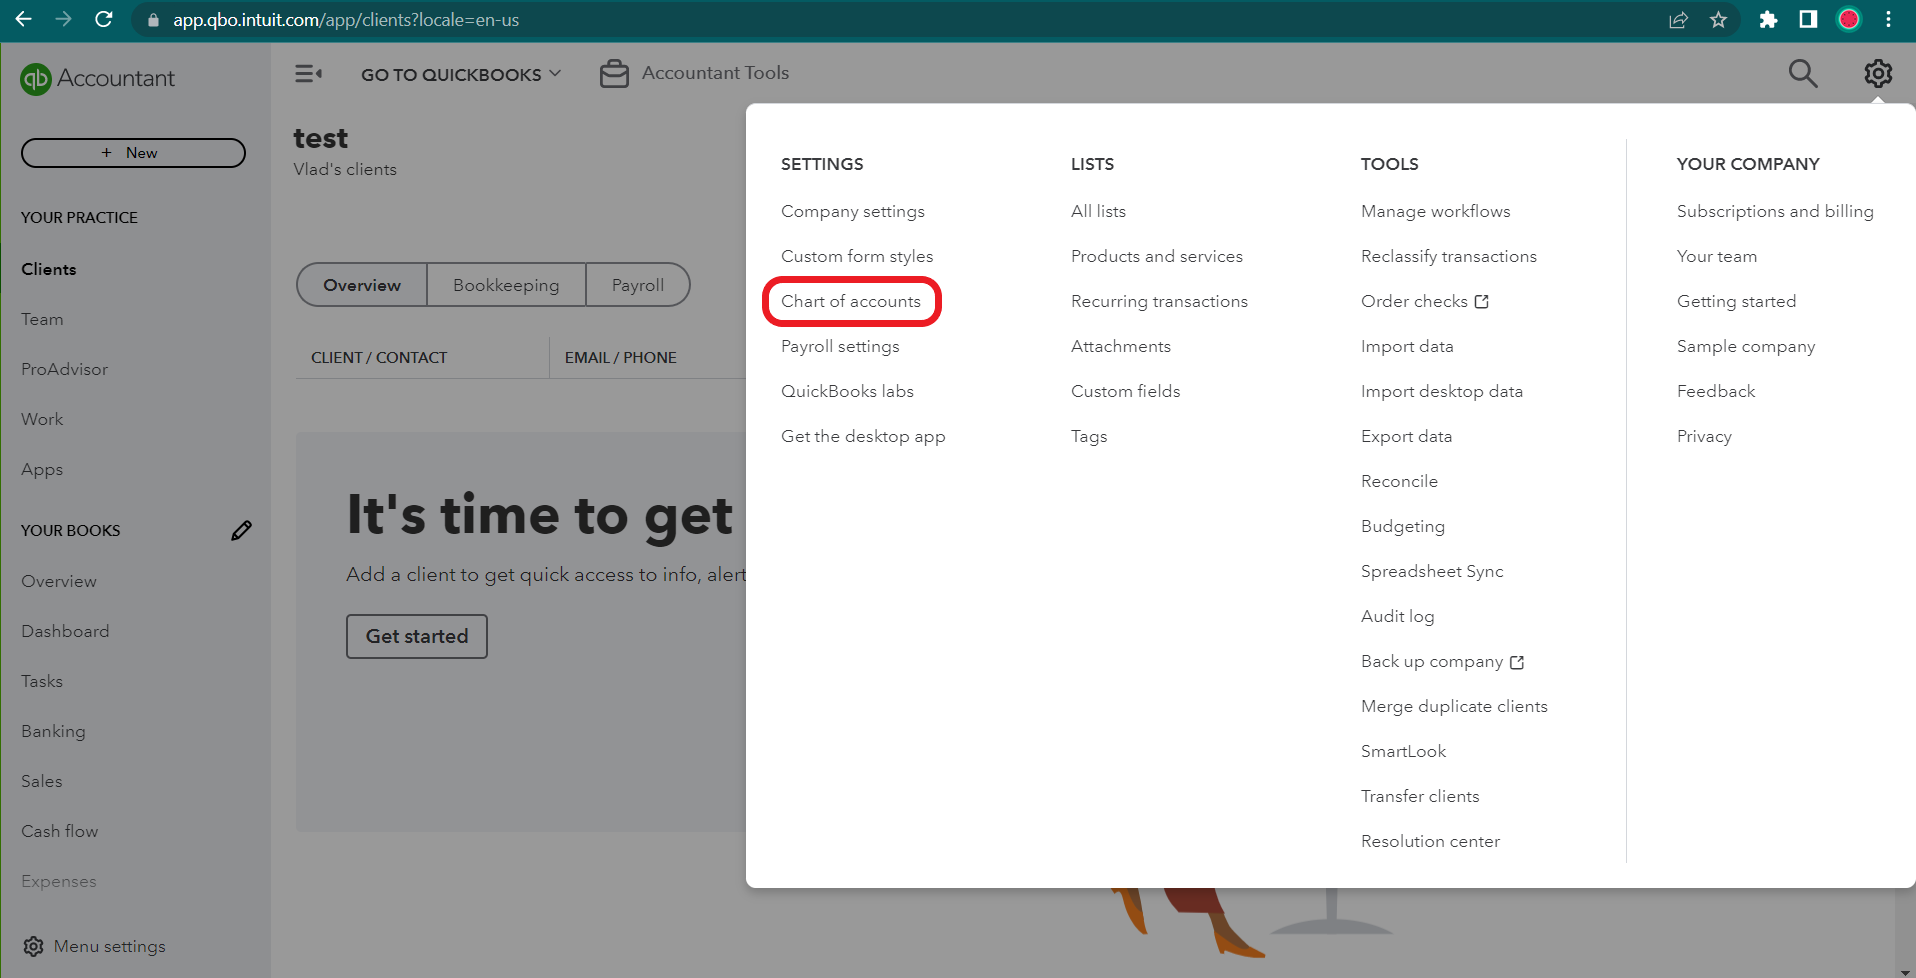Open Audit log
Image resolution: width=1916 pixels, height=978 pixels.
pyautogui.click(x=1397, y=616)
